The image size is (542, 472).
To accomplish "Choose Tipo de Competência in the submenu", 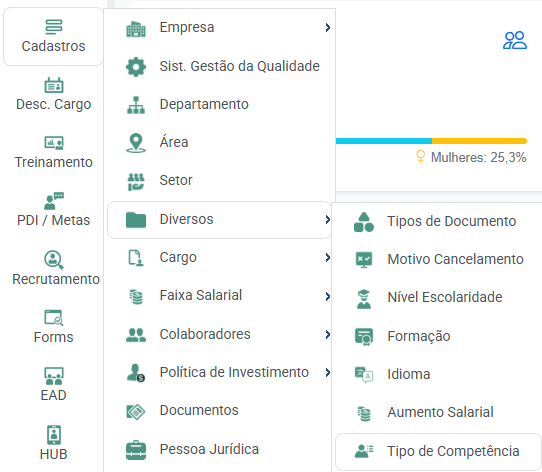I will (x=438, y=451).
